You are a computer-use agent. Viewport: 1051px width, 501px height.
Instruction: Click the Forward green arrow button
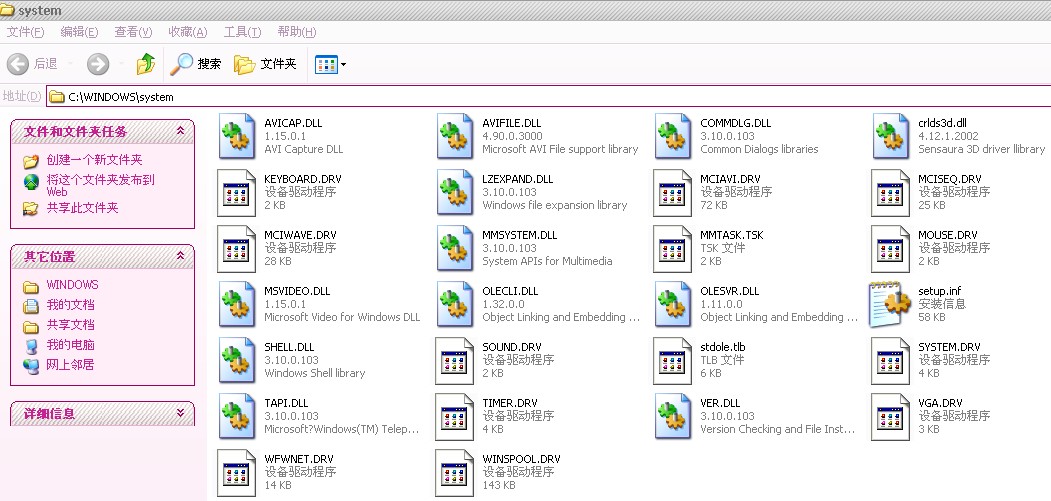[98, 64]
